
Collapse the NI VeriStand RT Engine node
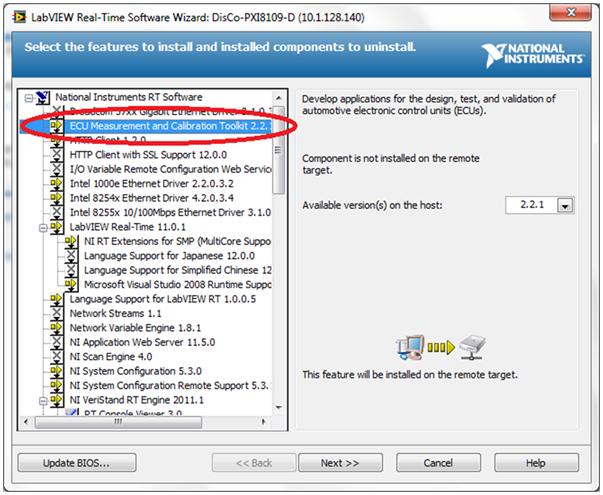pos(42,399)
